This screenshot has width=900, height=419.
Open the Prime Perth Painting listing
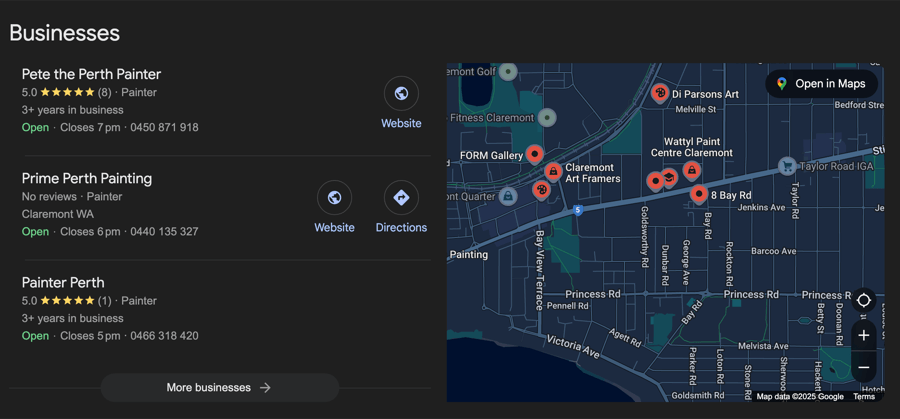(x=87, y=179)
